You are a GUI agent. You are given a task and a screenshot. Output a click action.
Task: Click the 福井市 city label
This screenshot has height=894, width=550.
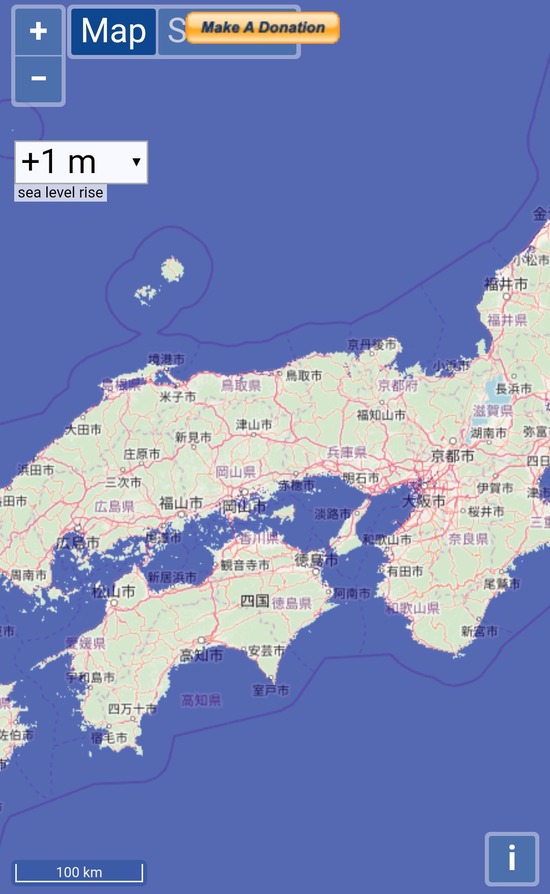point(506,284)
